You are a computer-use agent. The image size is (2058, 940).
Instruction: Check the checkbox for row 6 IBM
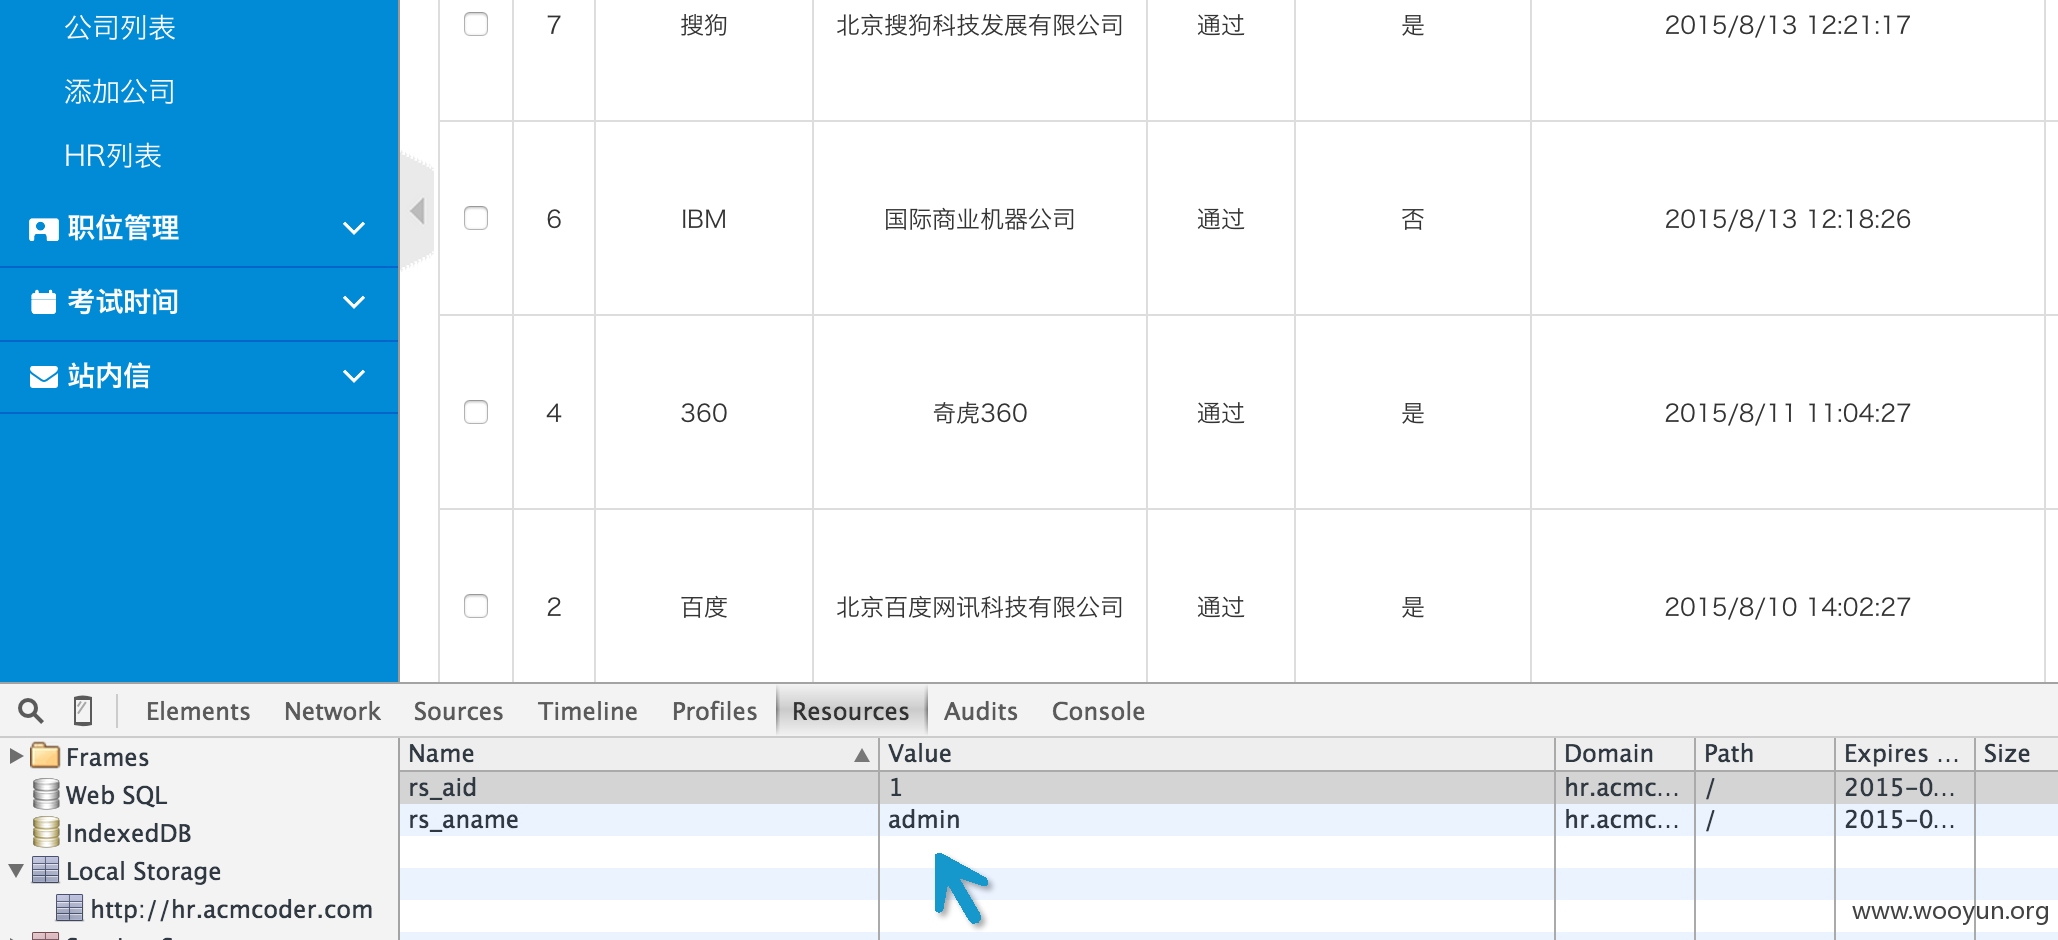[x=476, y=218]
